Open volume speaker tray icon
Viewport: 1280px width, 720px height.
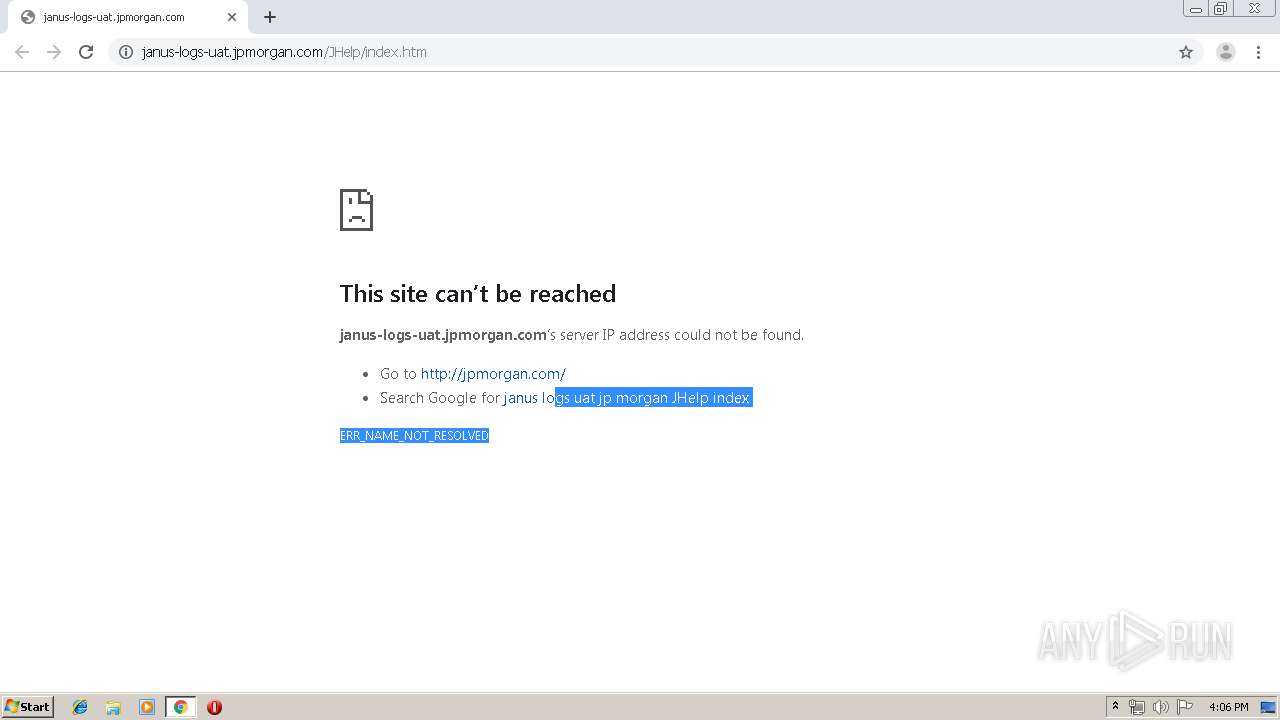(x=1160, y=707)
